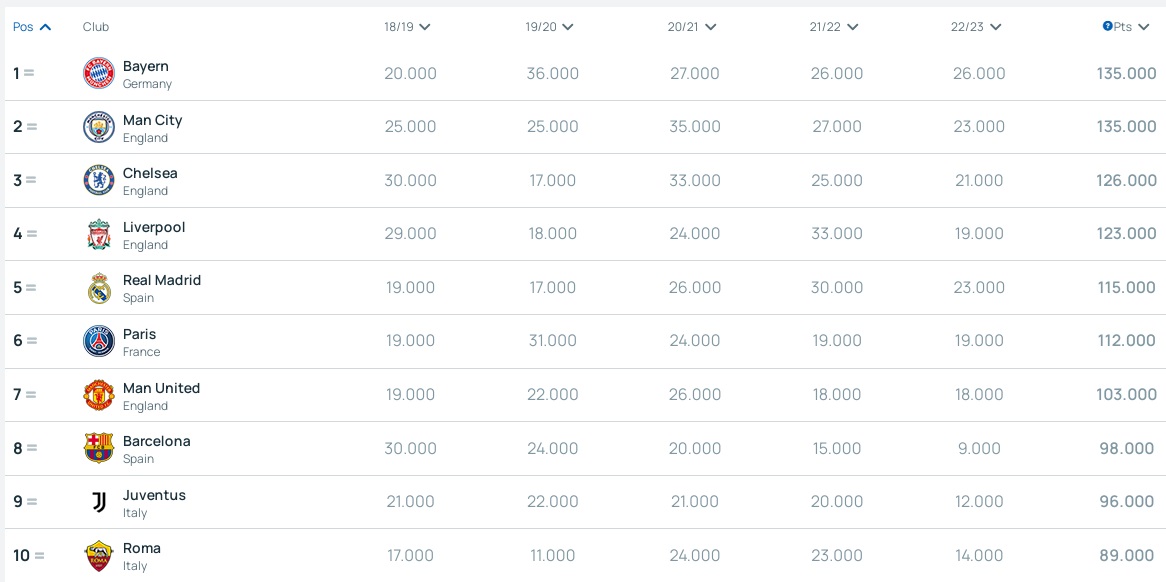Sort by the 19/20 season column
Image resolution: width=1166 pixels, height=582 pixels.
point(550,27)
